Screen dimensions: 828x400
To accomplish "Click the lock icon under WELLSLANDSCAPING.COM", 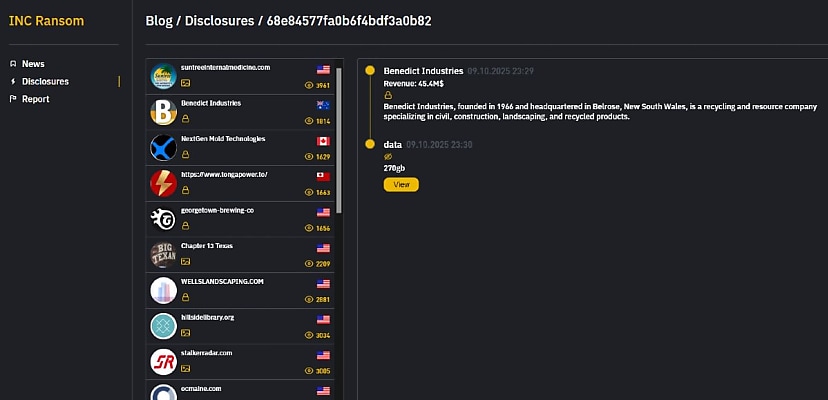I will click(185, 297).
